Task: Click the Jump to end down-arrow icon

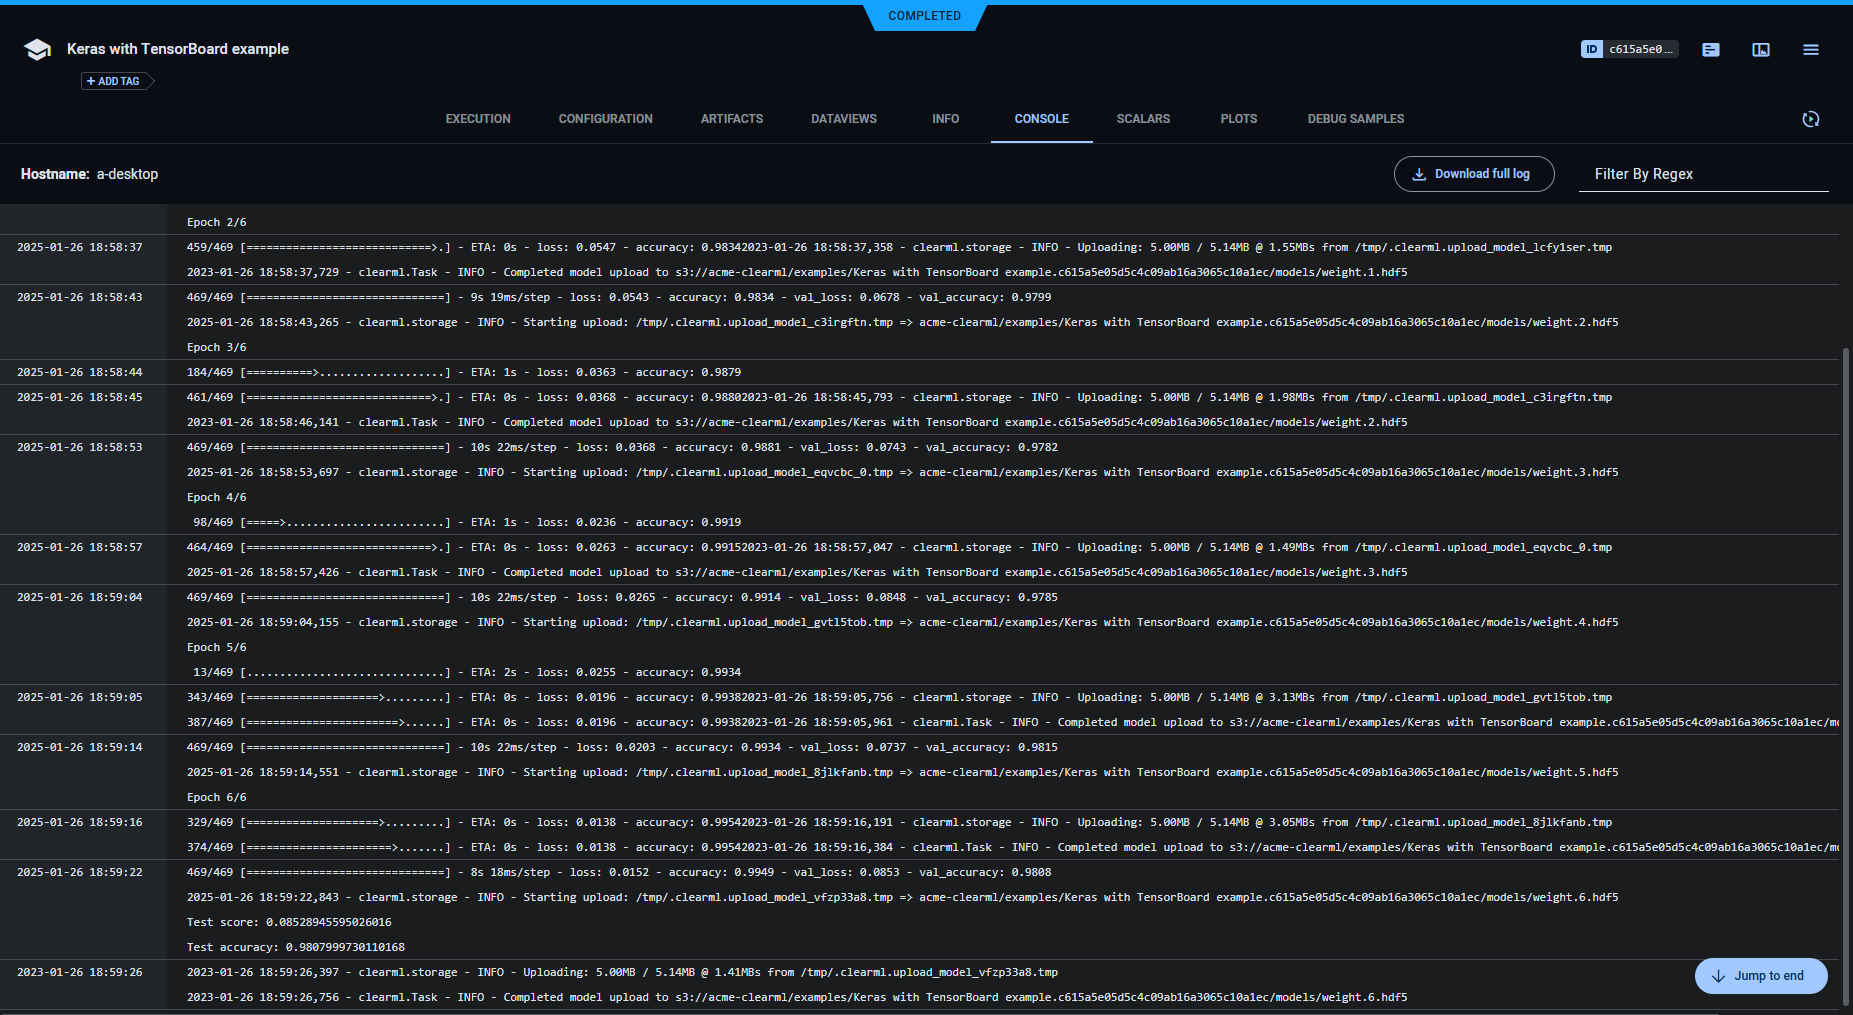Action: [x=1719, y=976]
